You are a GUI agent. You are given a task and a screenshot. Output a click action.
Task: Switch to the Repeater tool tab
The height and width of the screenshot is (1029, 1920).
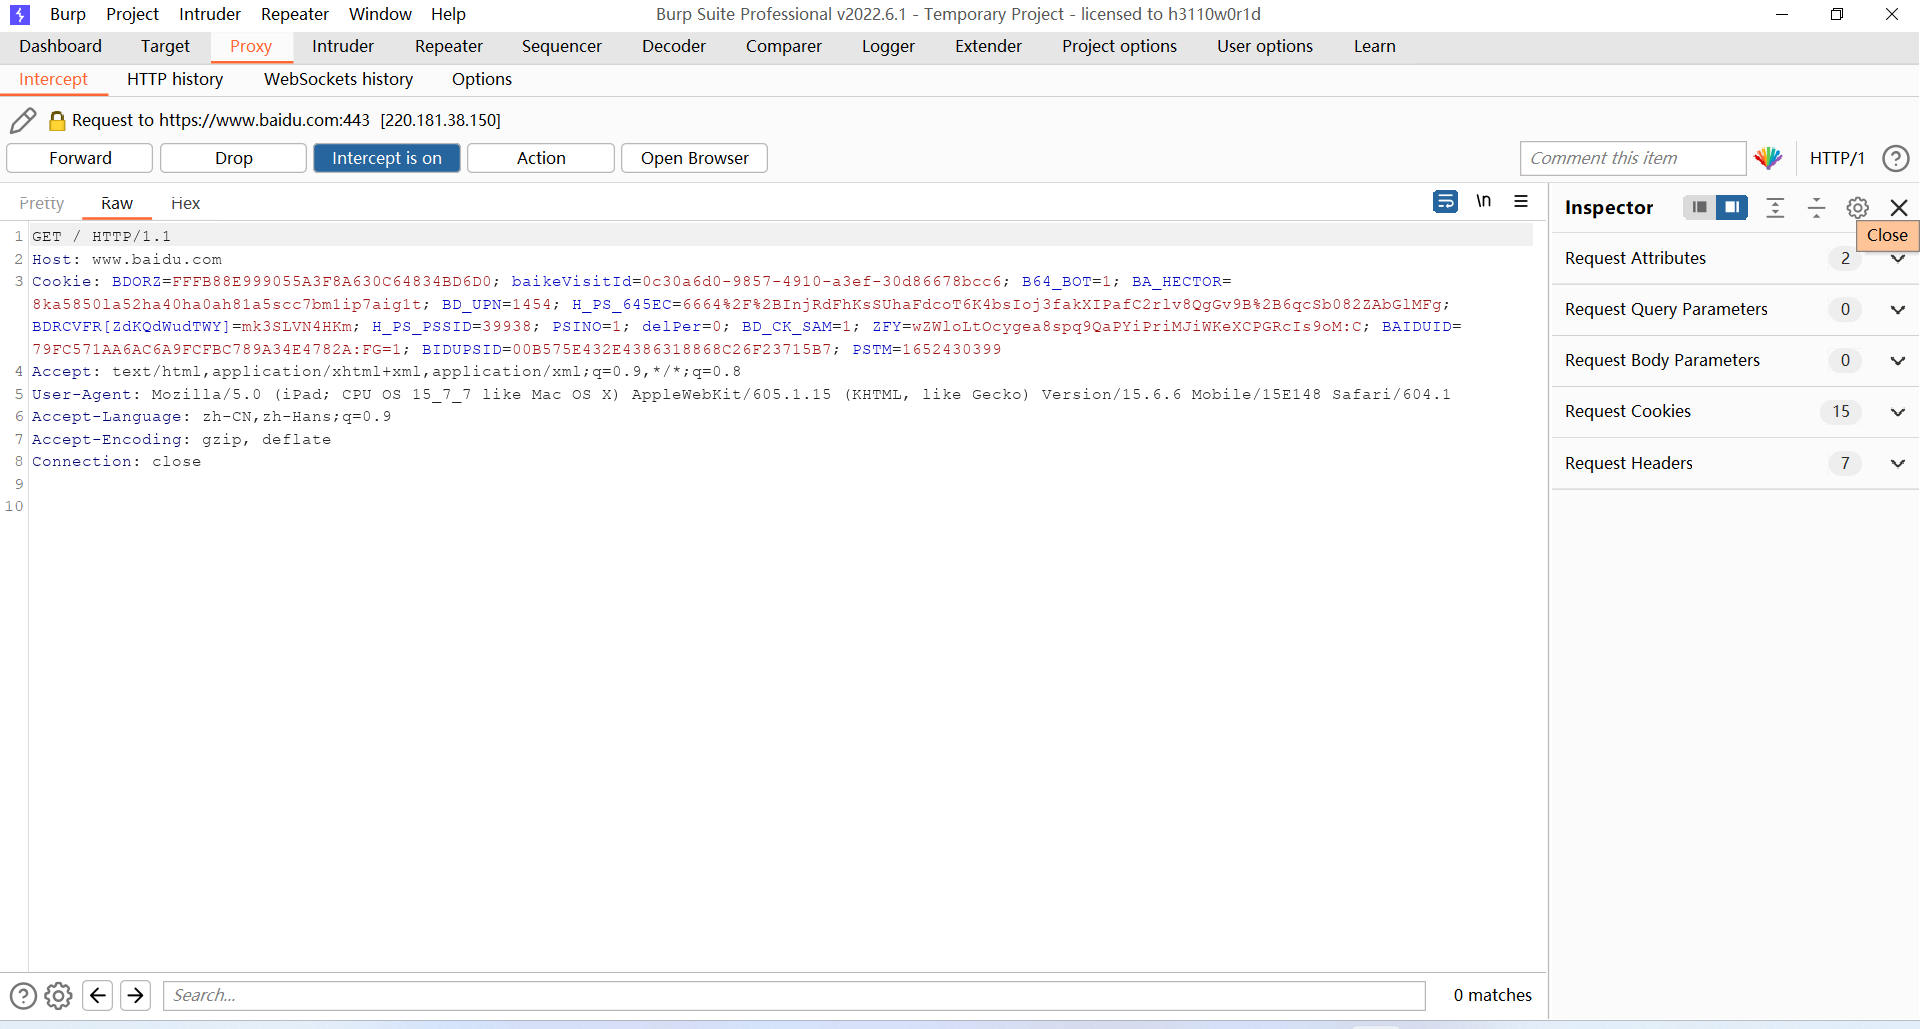click(x=449, y=46)
